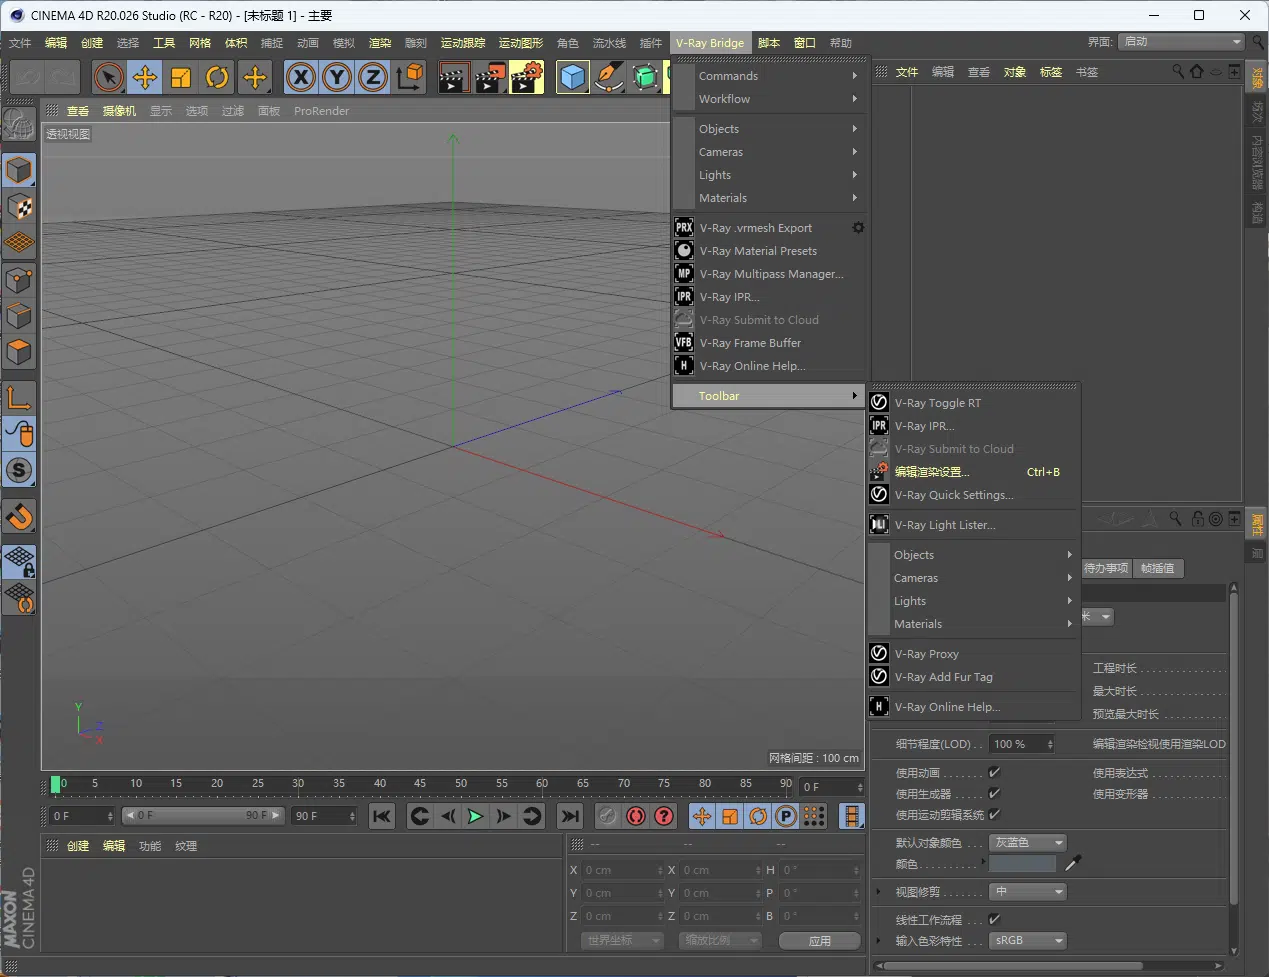The image size is (1269, 977).
Task: Pick color with eyedropper icon
Action: [1074, 863]
